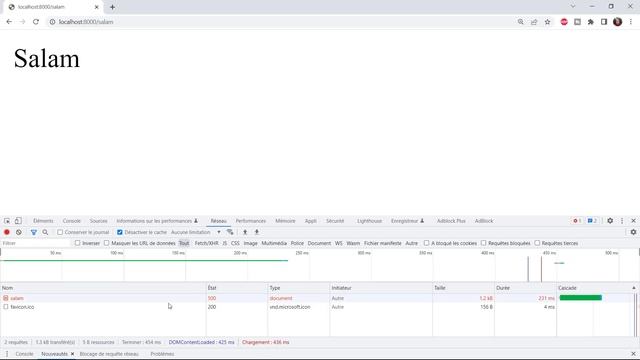Export HAR file with download arrow
Screen dimensions: 640x360
click(257, 232)
